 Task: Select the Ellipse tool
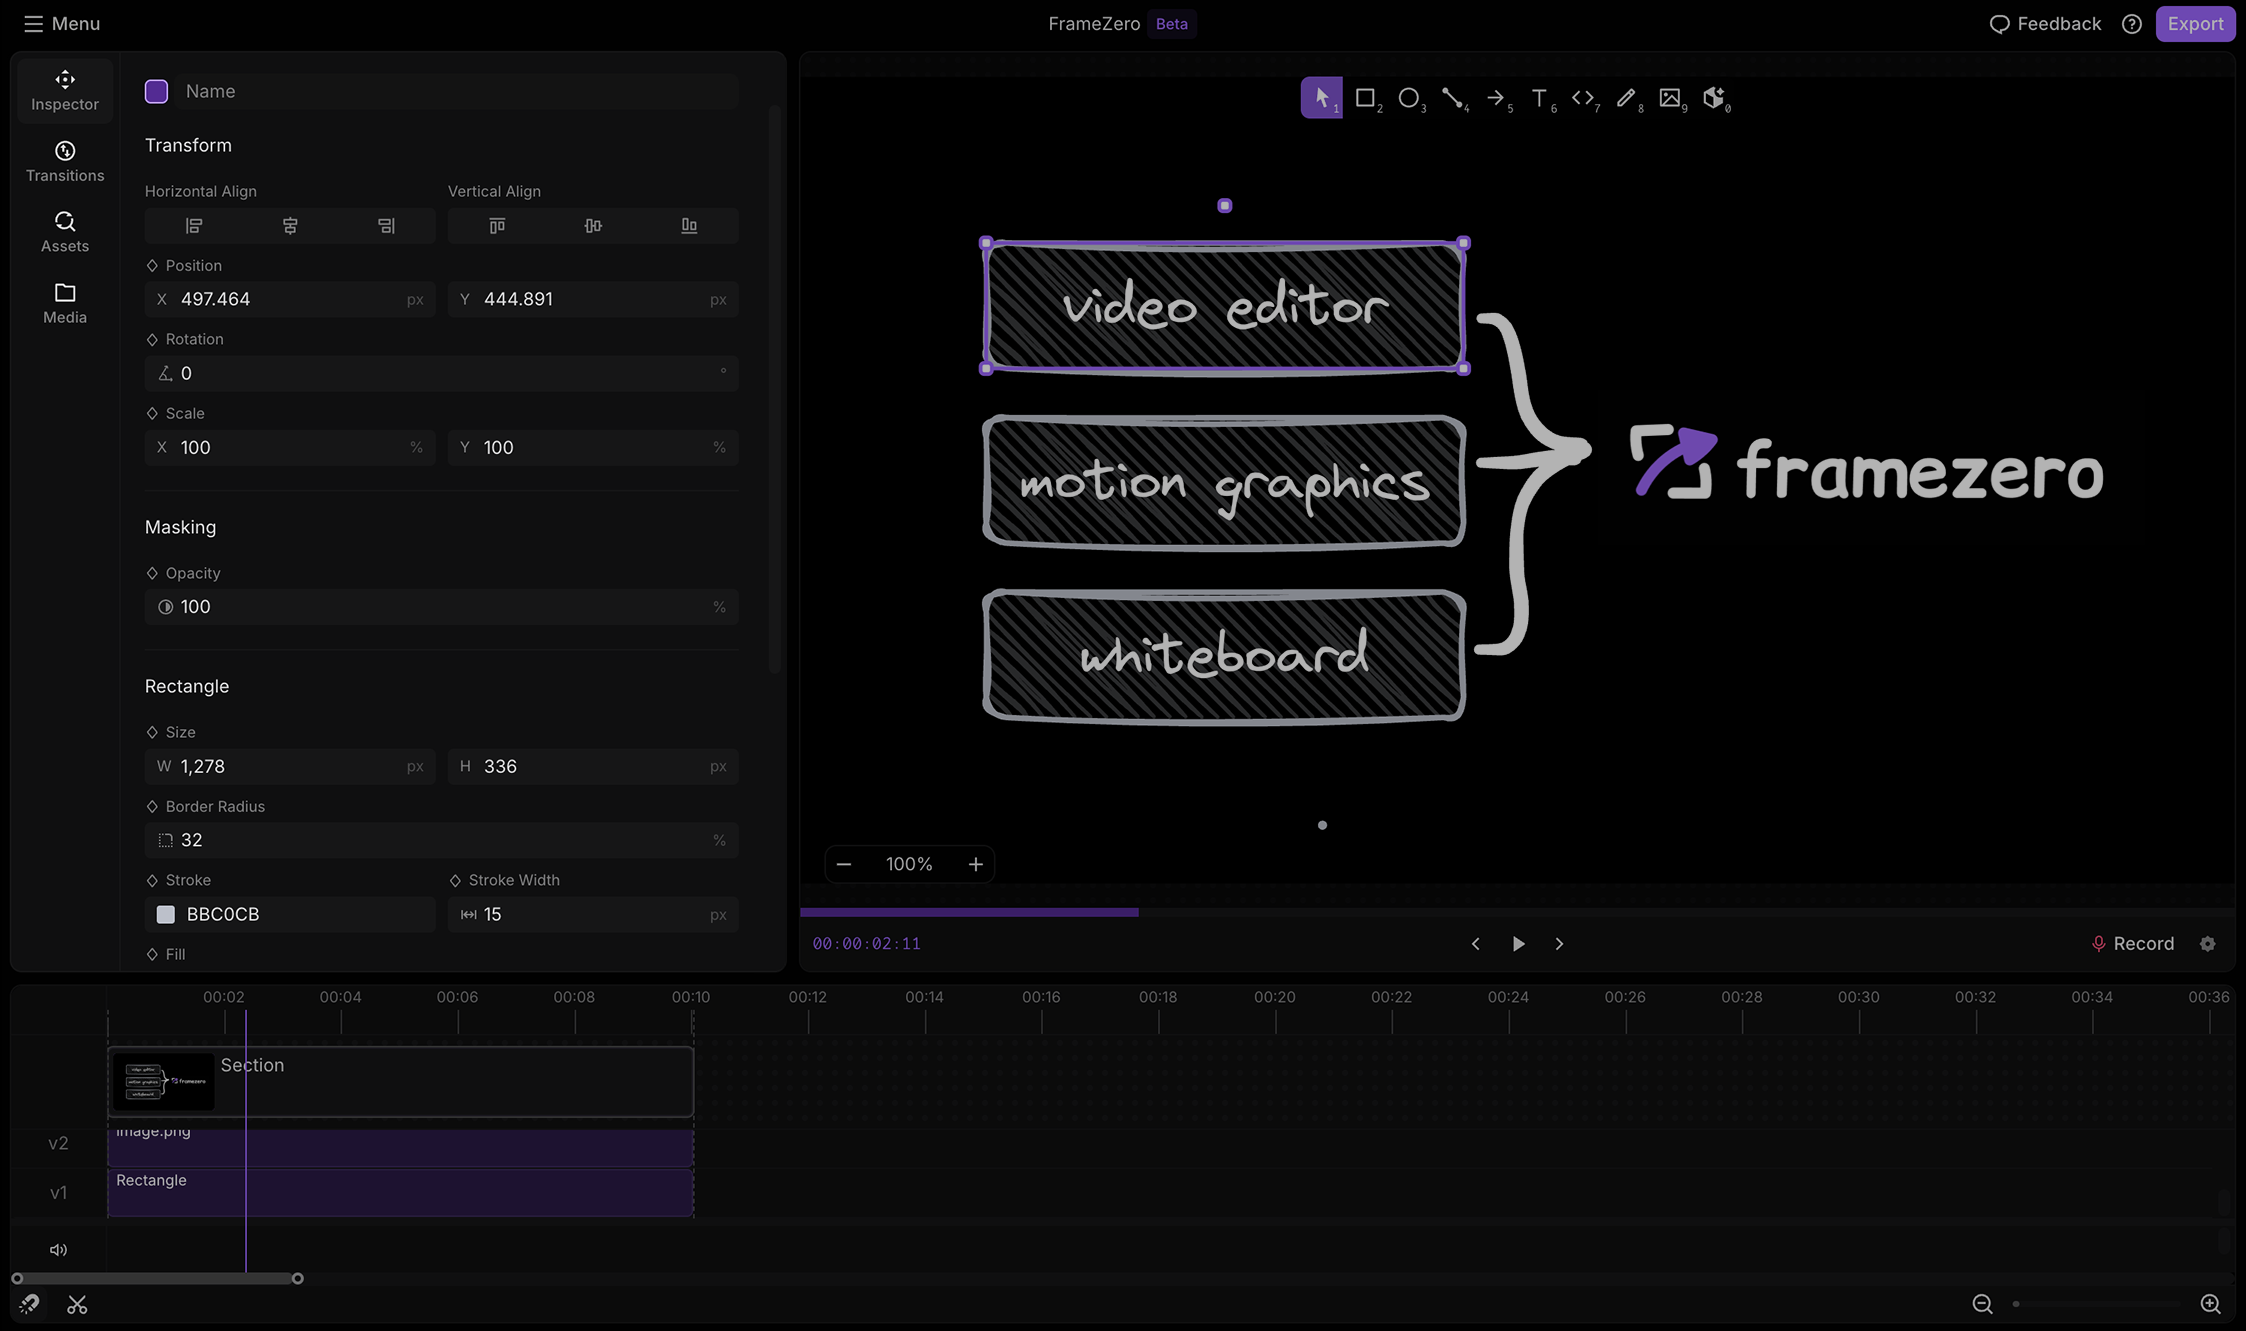click(x=1411, y=97)
